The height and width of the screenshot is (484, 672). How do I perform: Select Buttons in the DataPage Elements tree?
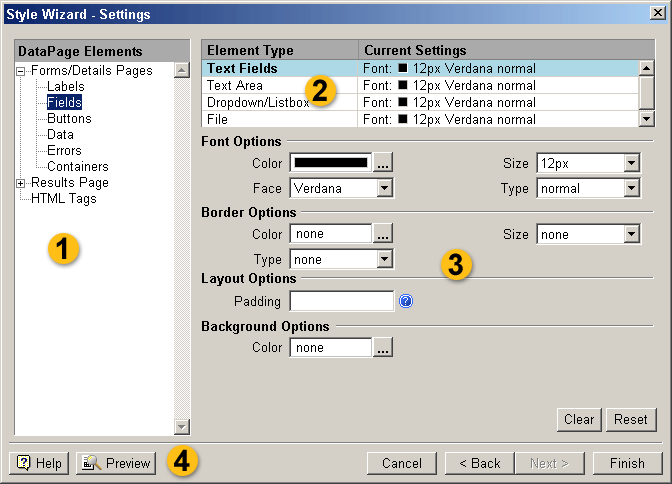click(x=69, y=118)
